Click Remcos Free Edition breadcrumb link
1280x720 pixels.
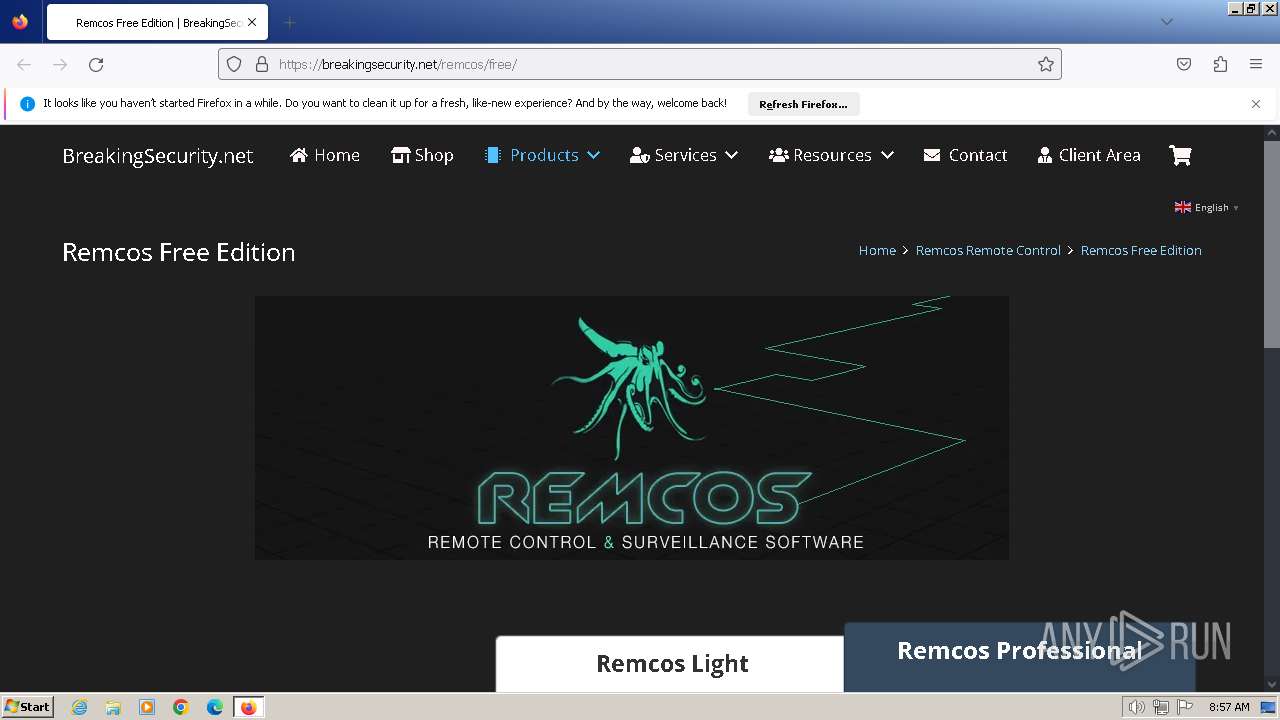(x=1141, y=250)
